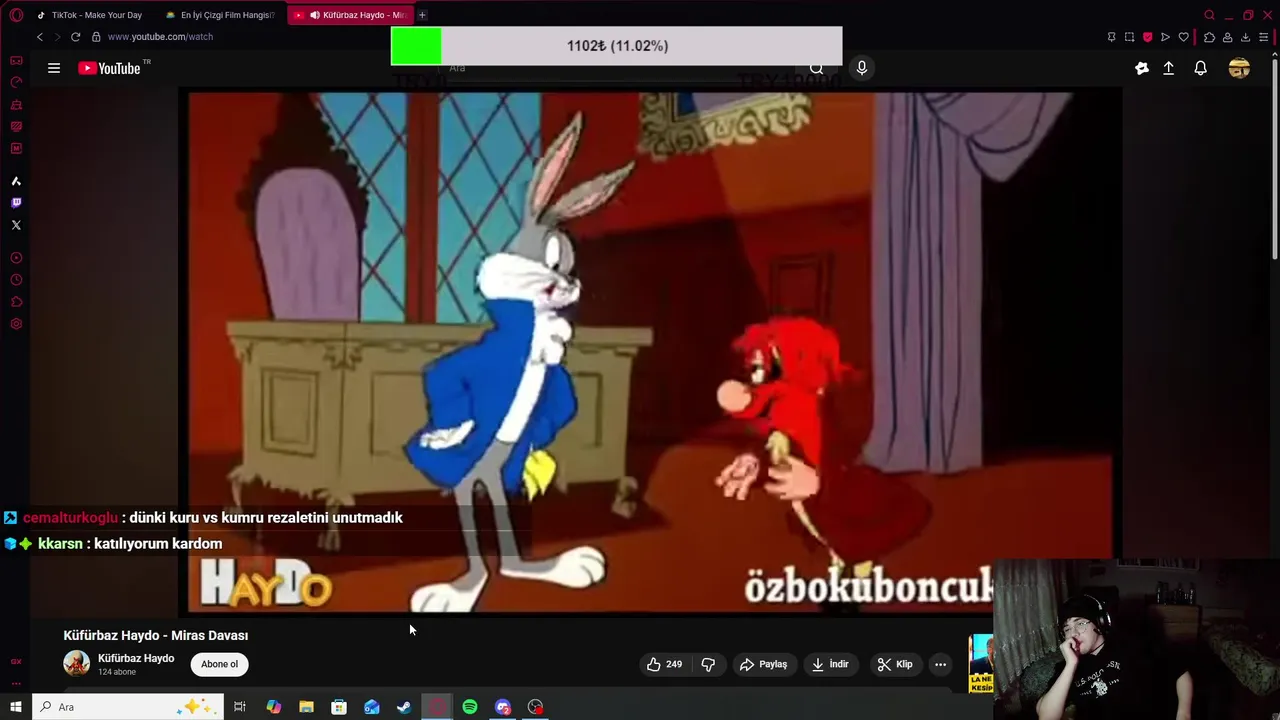Go back to the previous page
Screen dimensions: 1280x720
pos(40,37)
